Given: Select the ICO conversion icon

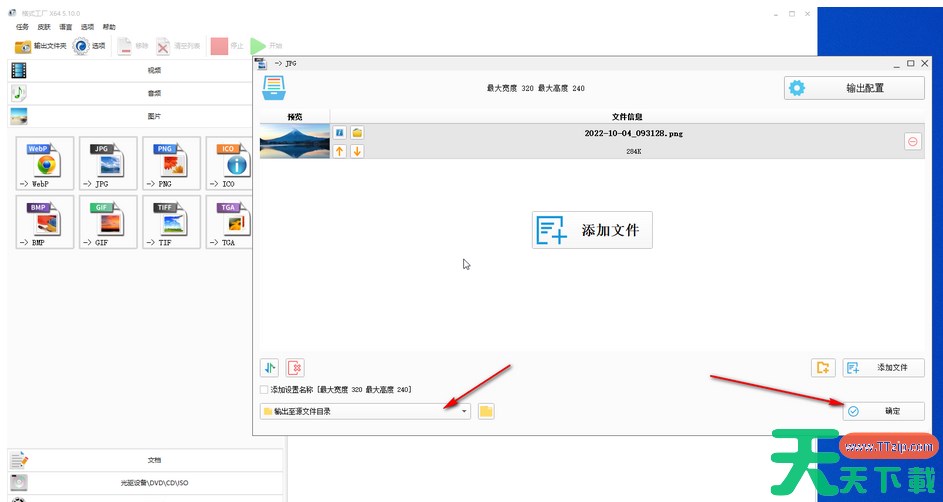Looking at the screenshot, I should click(x=229, y=164).
